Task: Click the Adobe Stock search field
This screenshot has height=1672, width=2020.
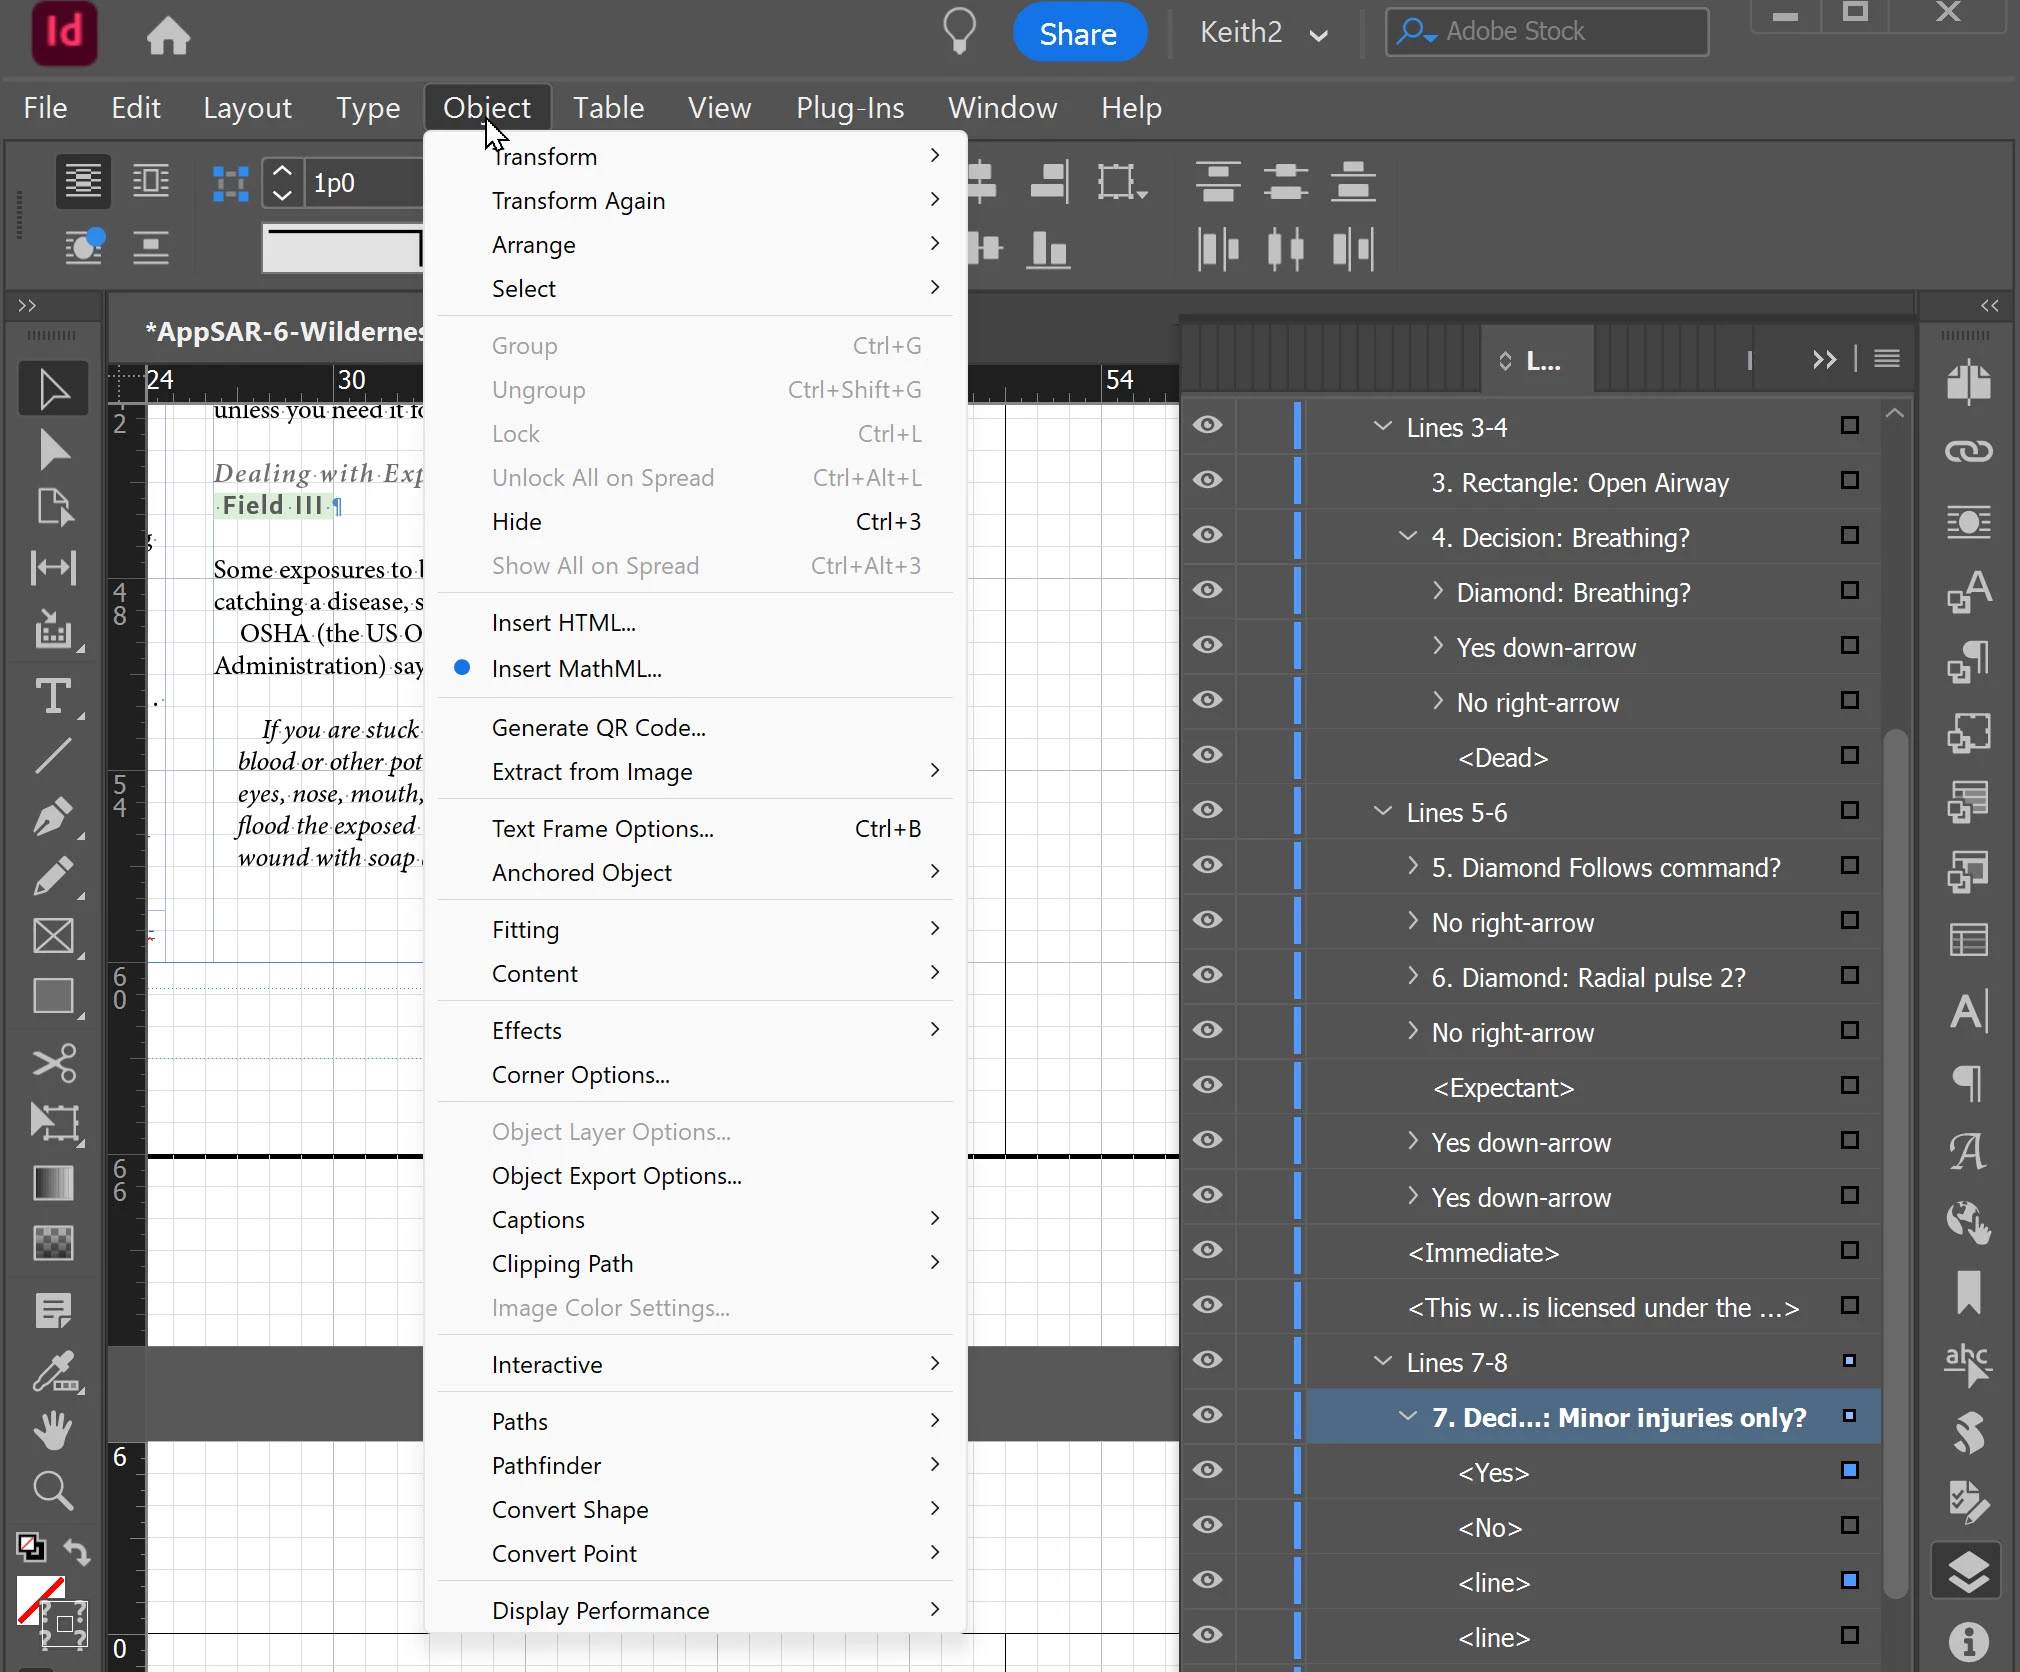Action: point(1560,32)
